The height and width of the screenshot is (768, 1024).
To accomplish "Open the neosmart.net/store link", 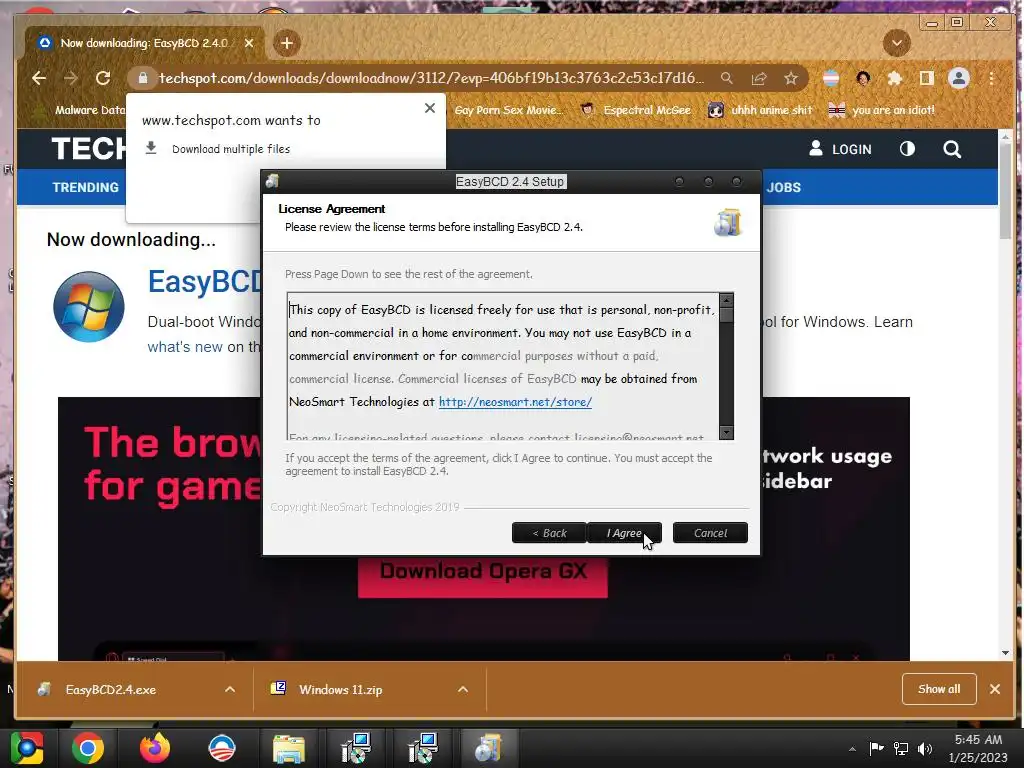I will tap(515, 402).
